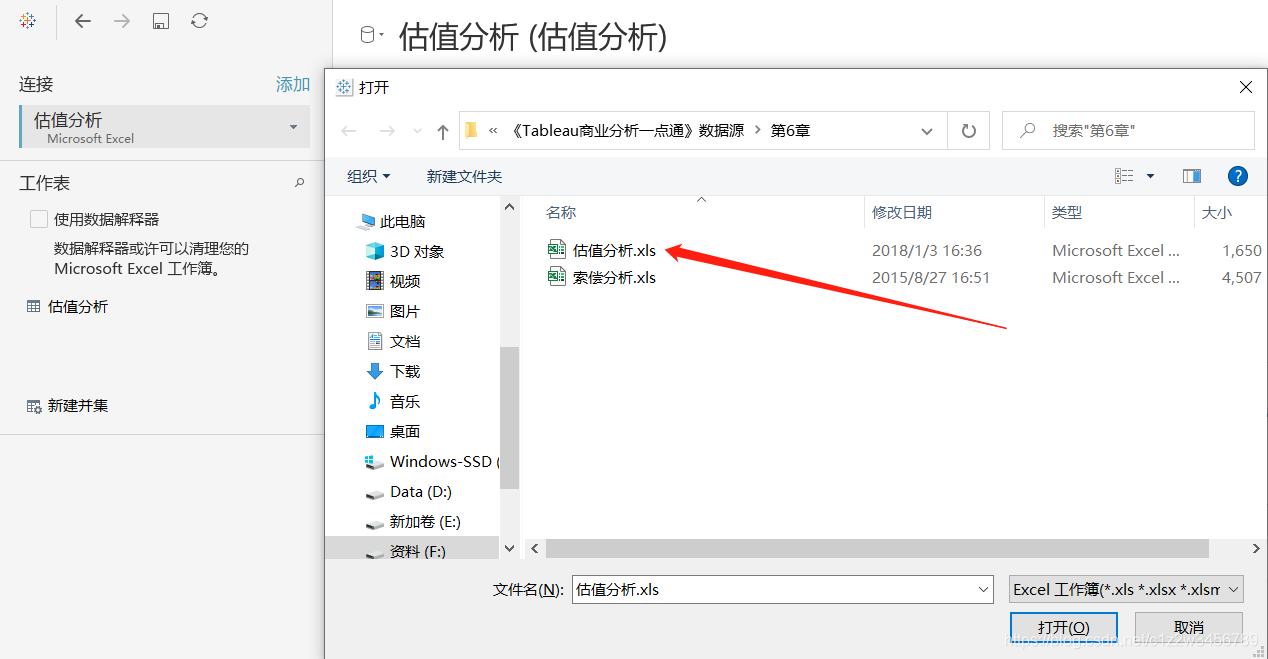Select 新加卷 (E:) drive
Image resolution: width=1268 pixels, height=659 pixels.
pos(413,521)
